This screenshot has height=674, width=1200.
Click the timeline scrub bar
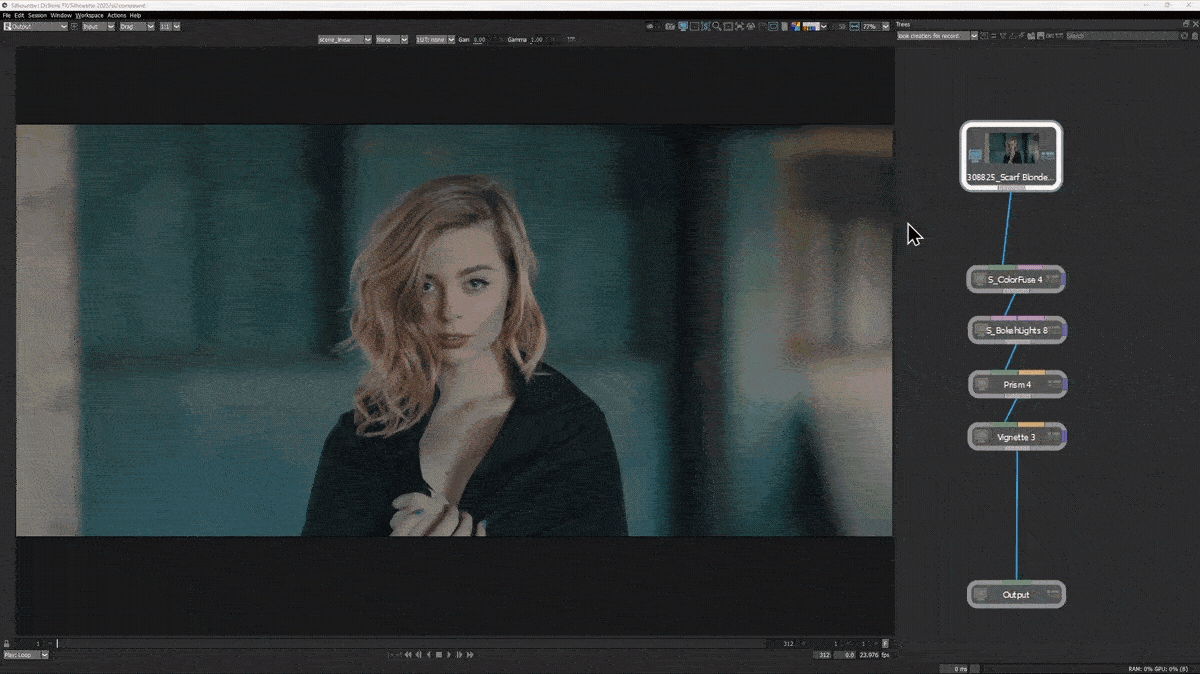[x=400, y=643]
